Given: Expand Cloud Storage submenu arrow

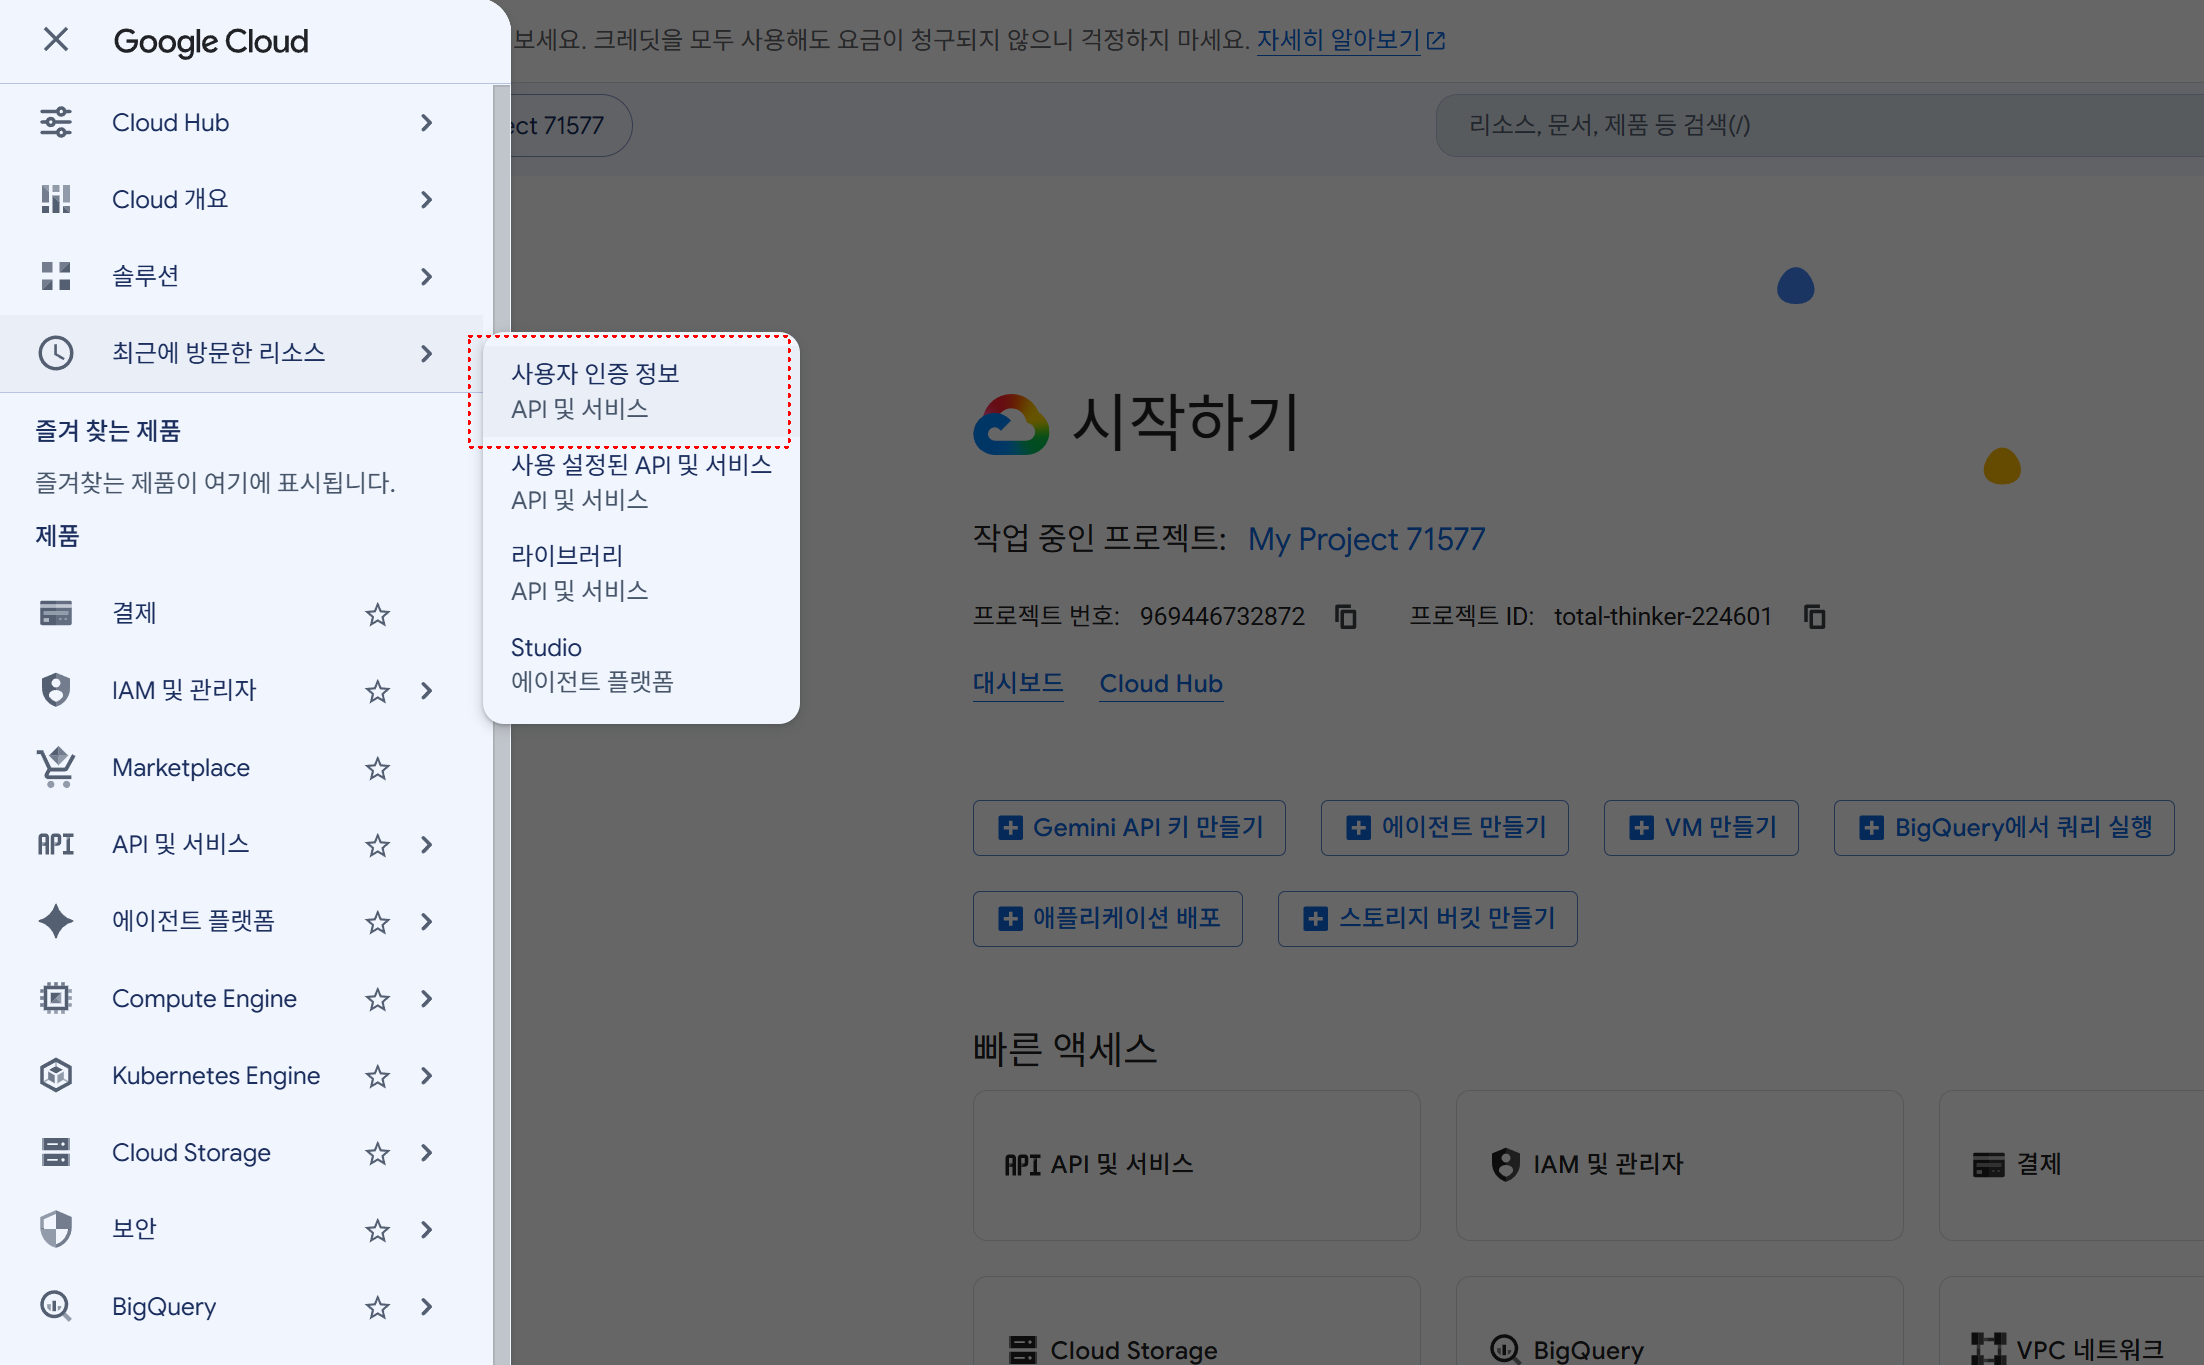Looking at the screenshot, I should 427,1153.
